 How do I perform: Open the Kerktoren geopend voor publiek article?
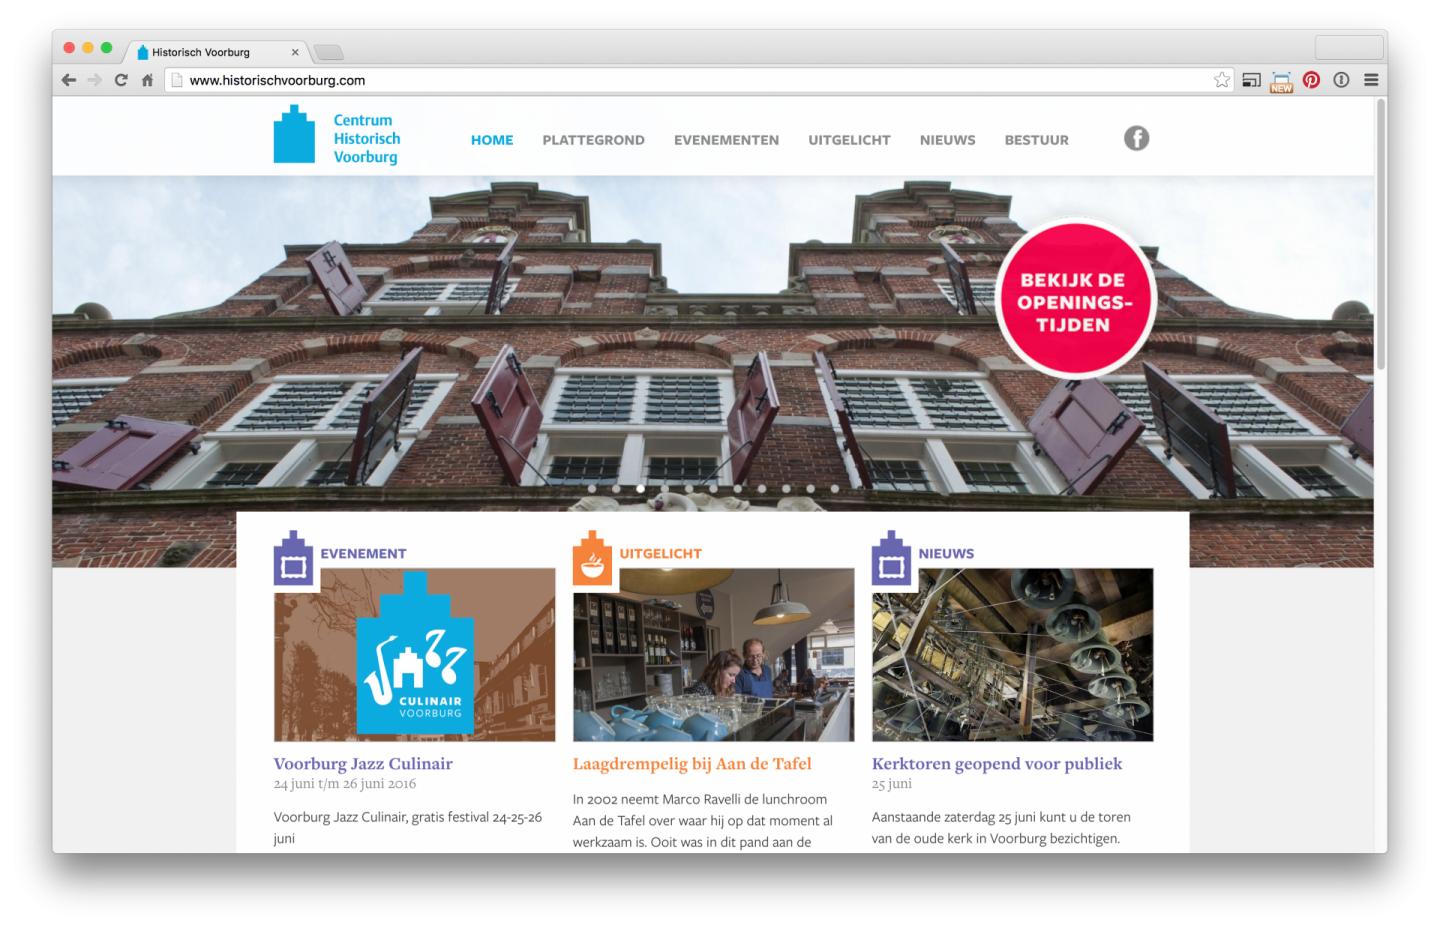(996, 764)
